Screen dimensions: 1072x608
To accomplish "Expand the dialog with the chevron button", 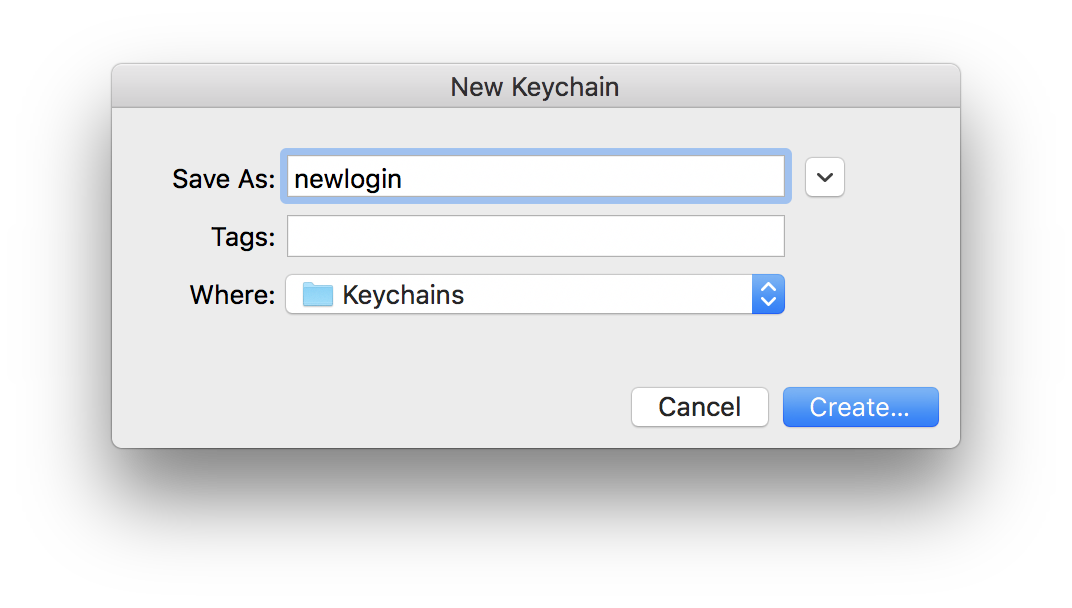I will (824, 177).
